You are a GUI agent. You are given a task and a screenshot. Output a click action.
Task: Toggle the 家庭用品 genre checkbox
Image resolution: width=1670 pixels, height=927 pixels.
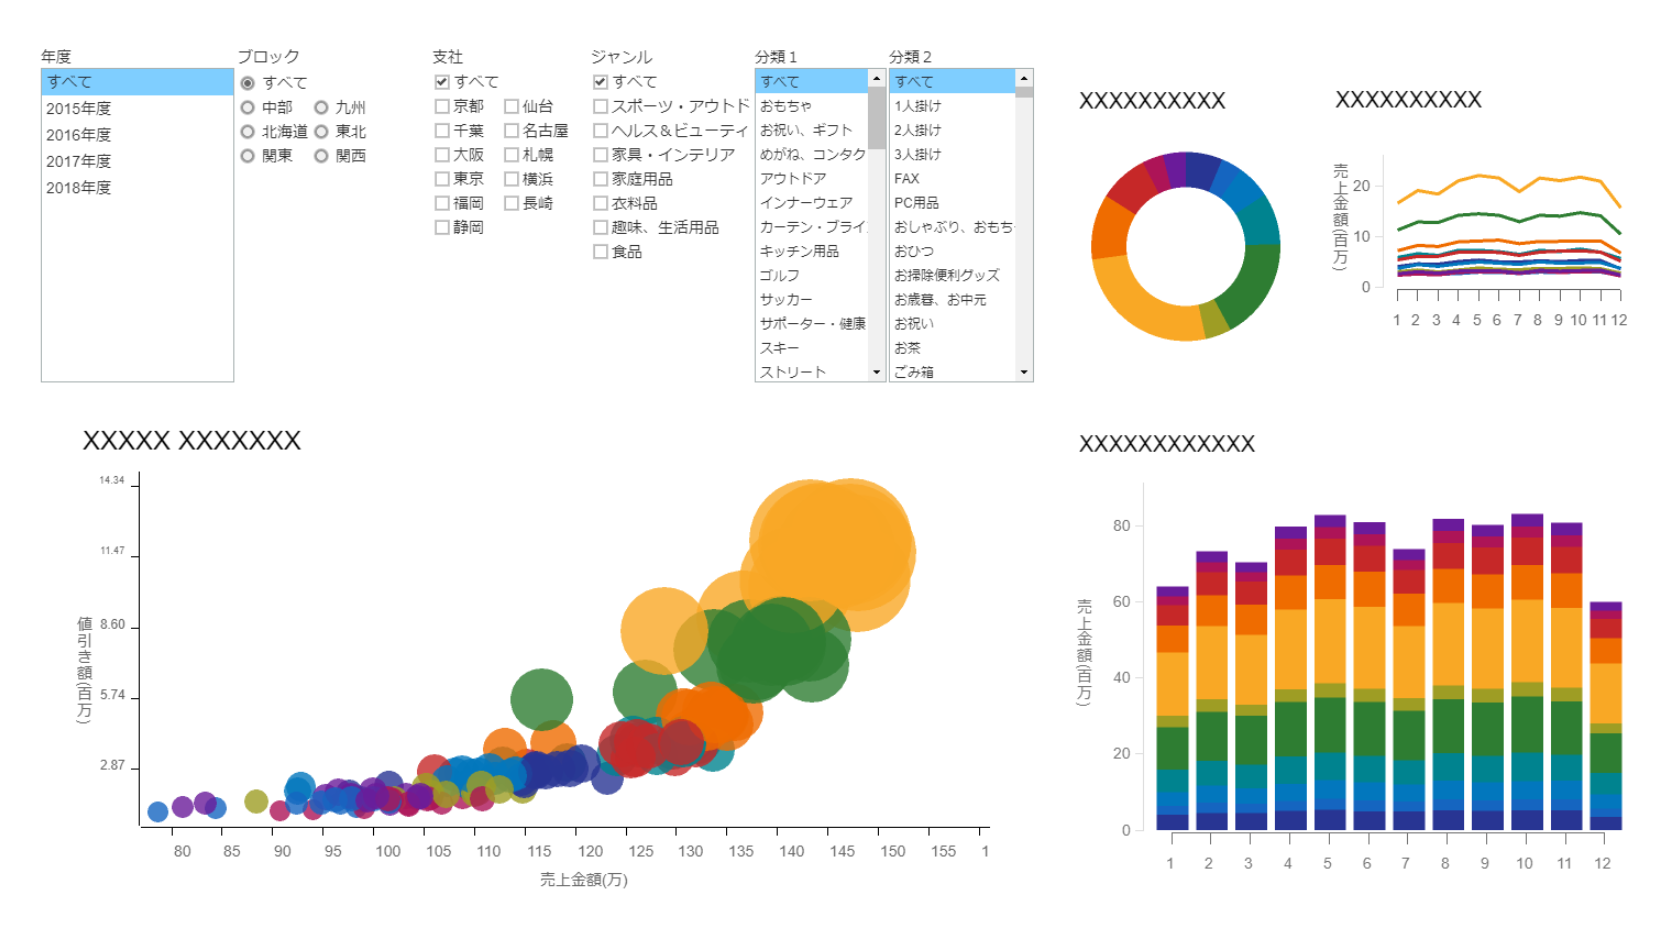pos(600,179)
